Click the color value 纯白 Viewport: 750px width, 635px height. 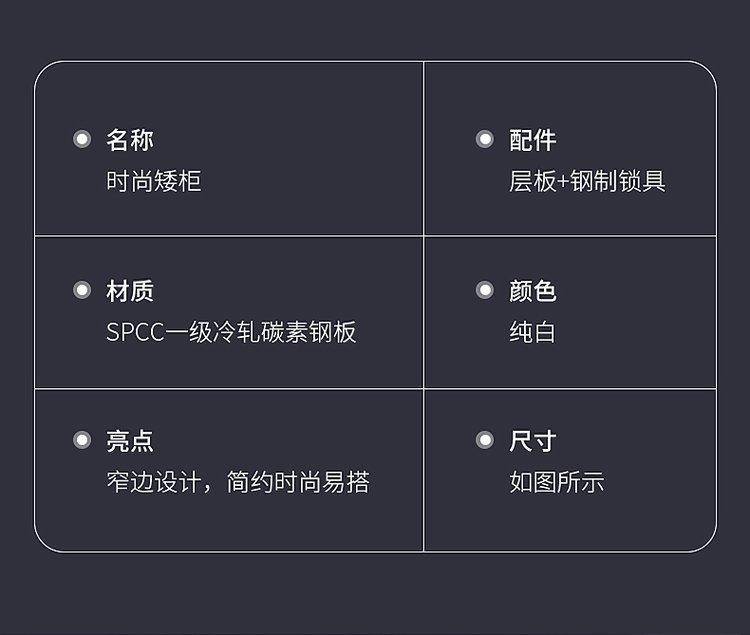[532, 332]
